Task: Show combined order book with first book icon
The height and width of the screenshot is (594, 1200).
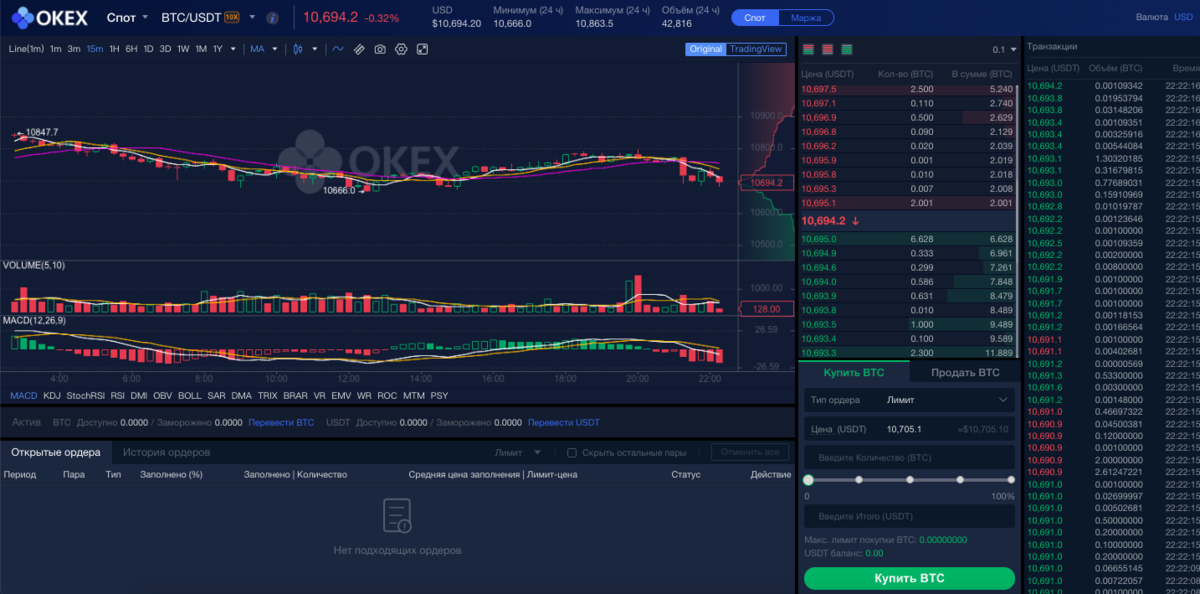Action: 808,48
